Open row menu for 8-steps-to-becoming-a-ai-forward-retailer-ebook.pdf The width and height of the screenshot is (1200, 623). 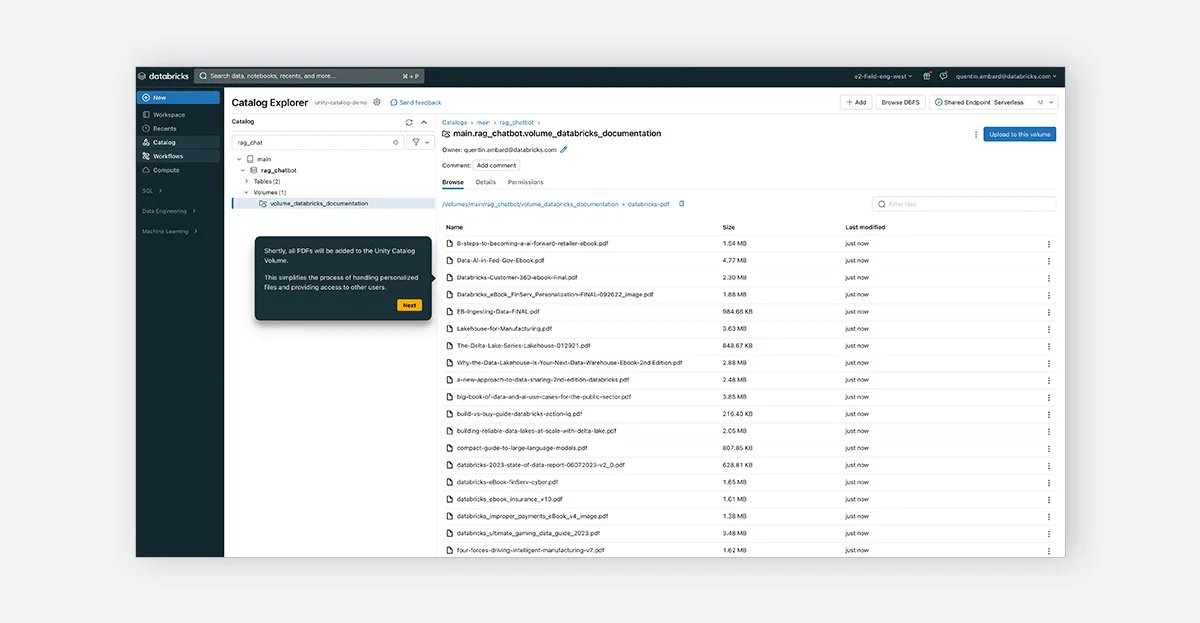tap(1049, 244)
